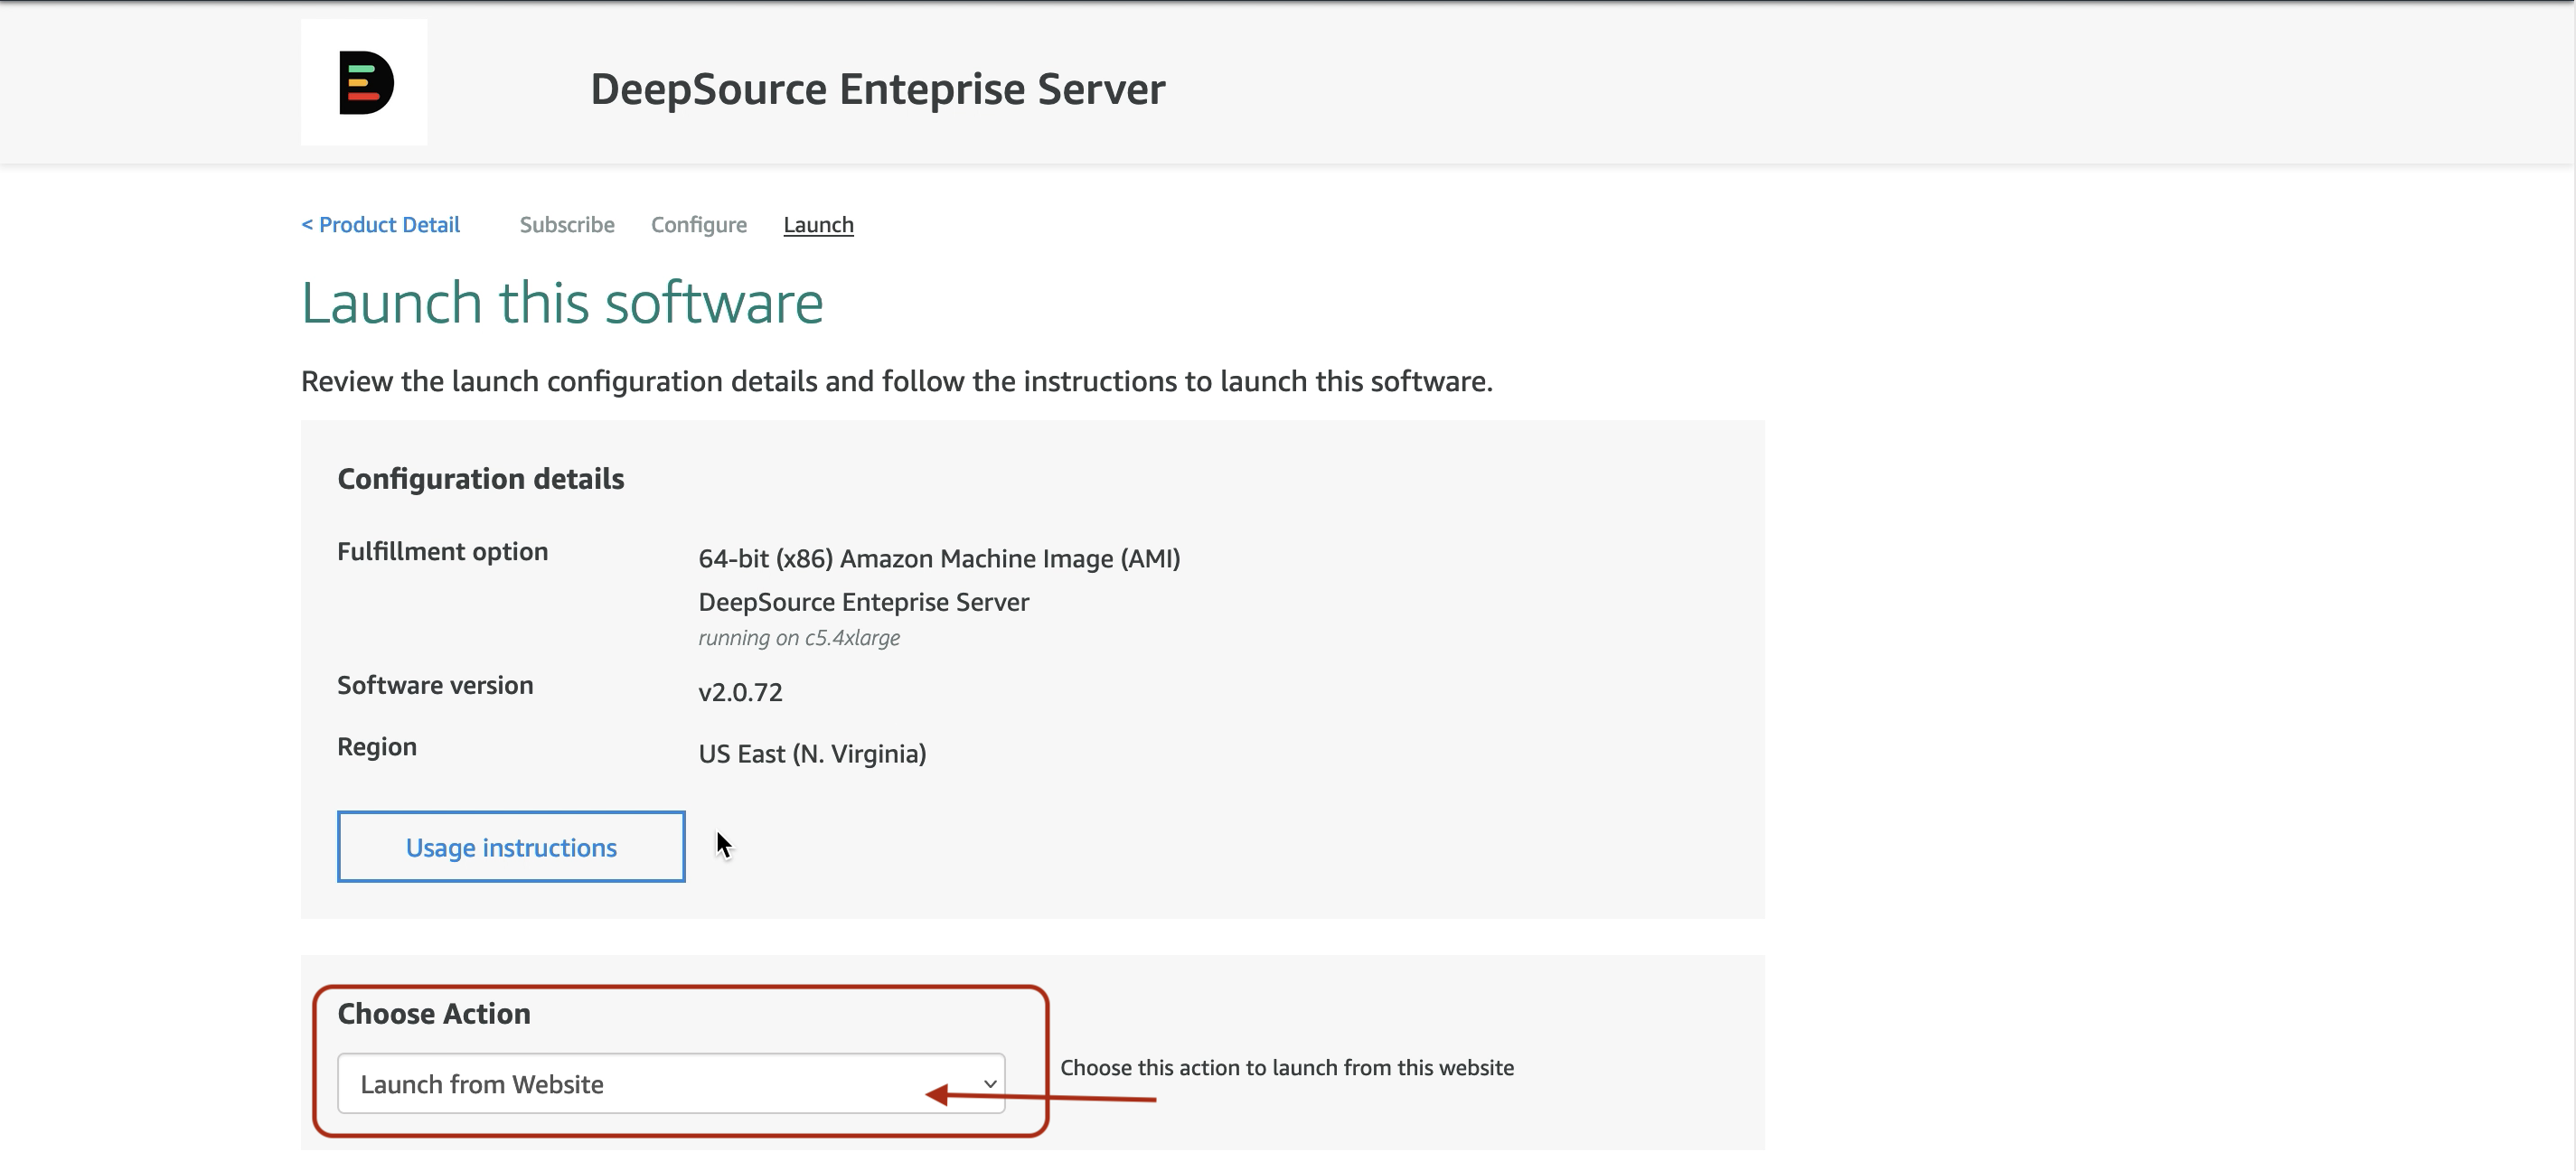Click the DeepSource Enteprise Server header title
The width and height of the screenshot is (2576, 1171).
pos(877,89)
